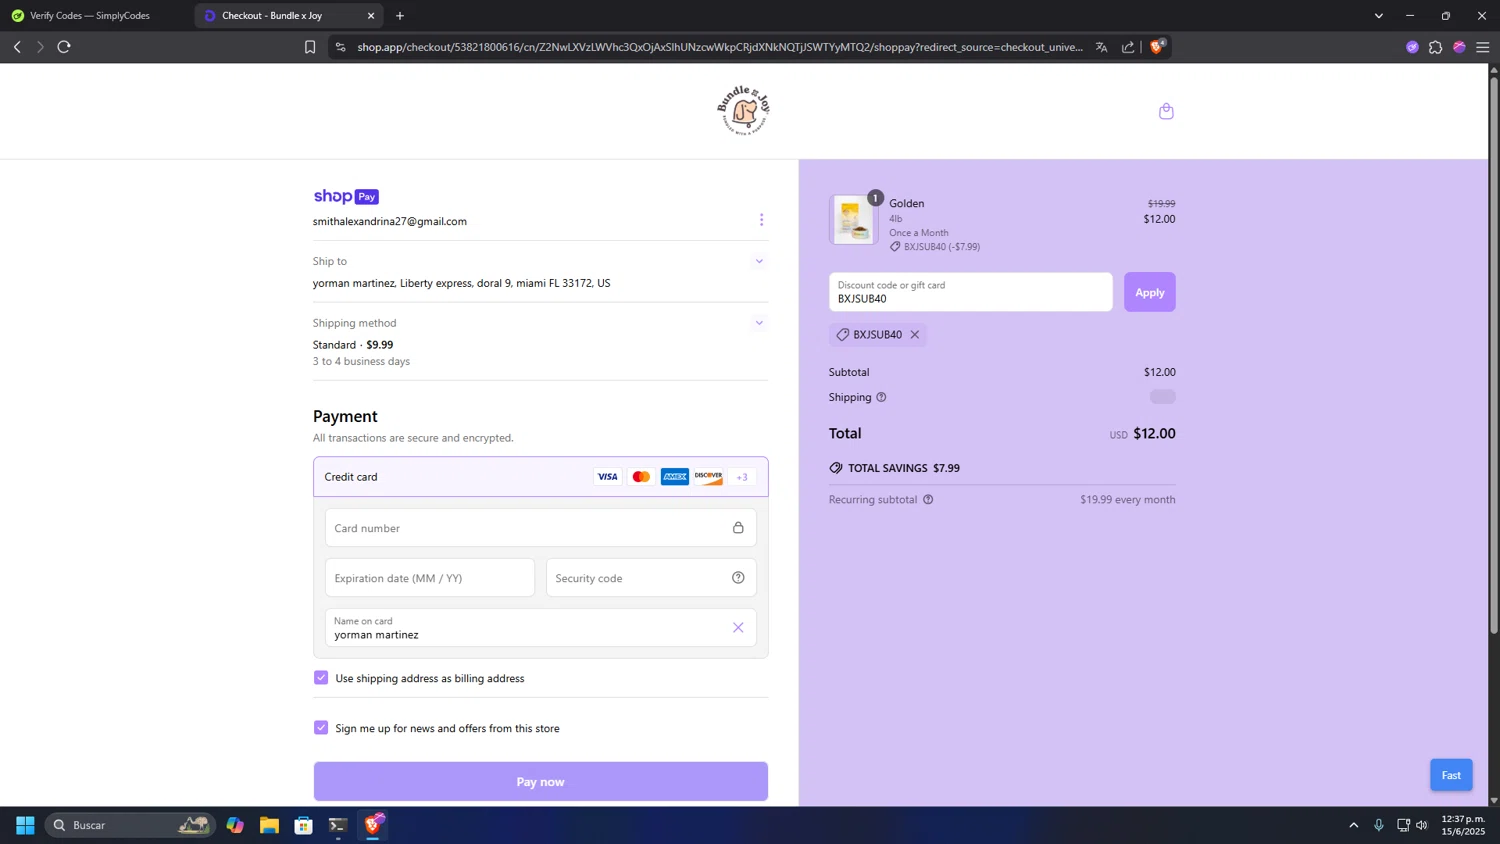The height and width of the screenshot is (844, 1500).
Task: Click the page vertical scrollbar
Action: pos(1494,355)
